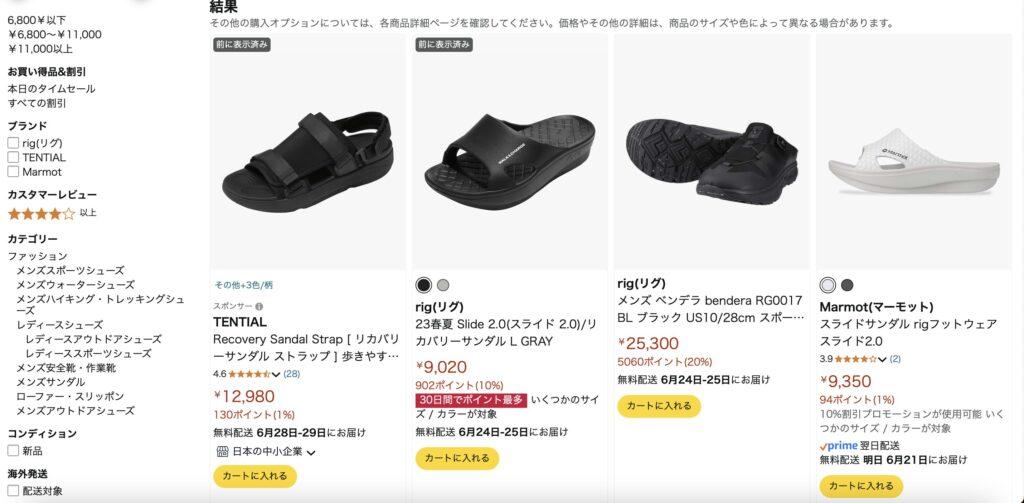Expand rating chevron beside TENTIAL 4.6 stars
Screen dimensions: 1024x503
pyautogui.click(x=276, y=375)
